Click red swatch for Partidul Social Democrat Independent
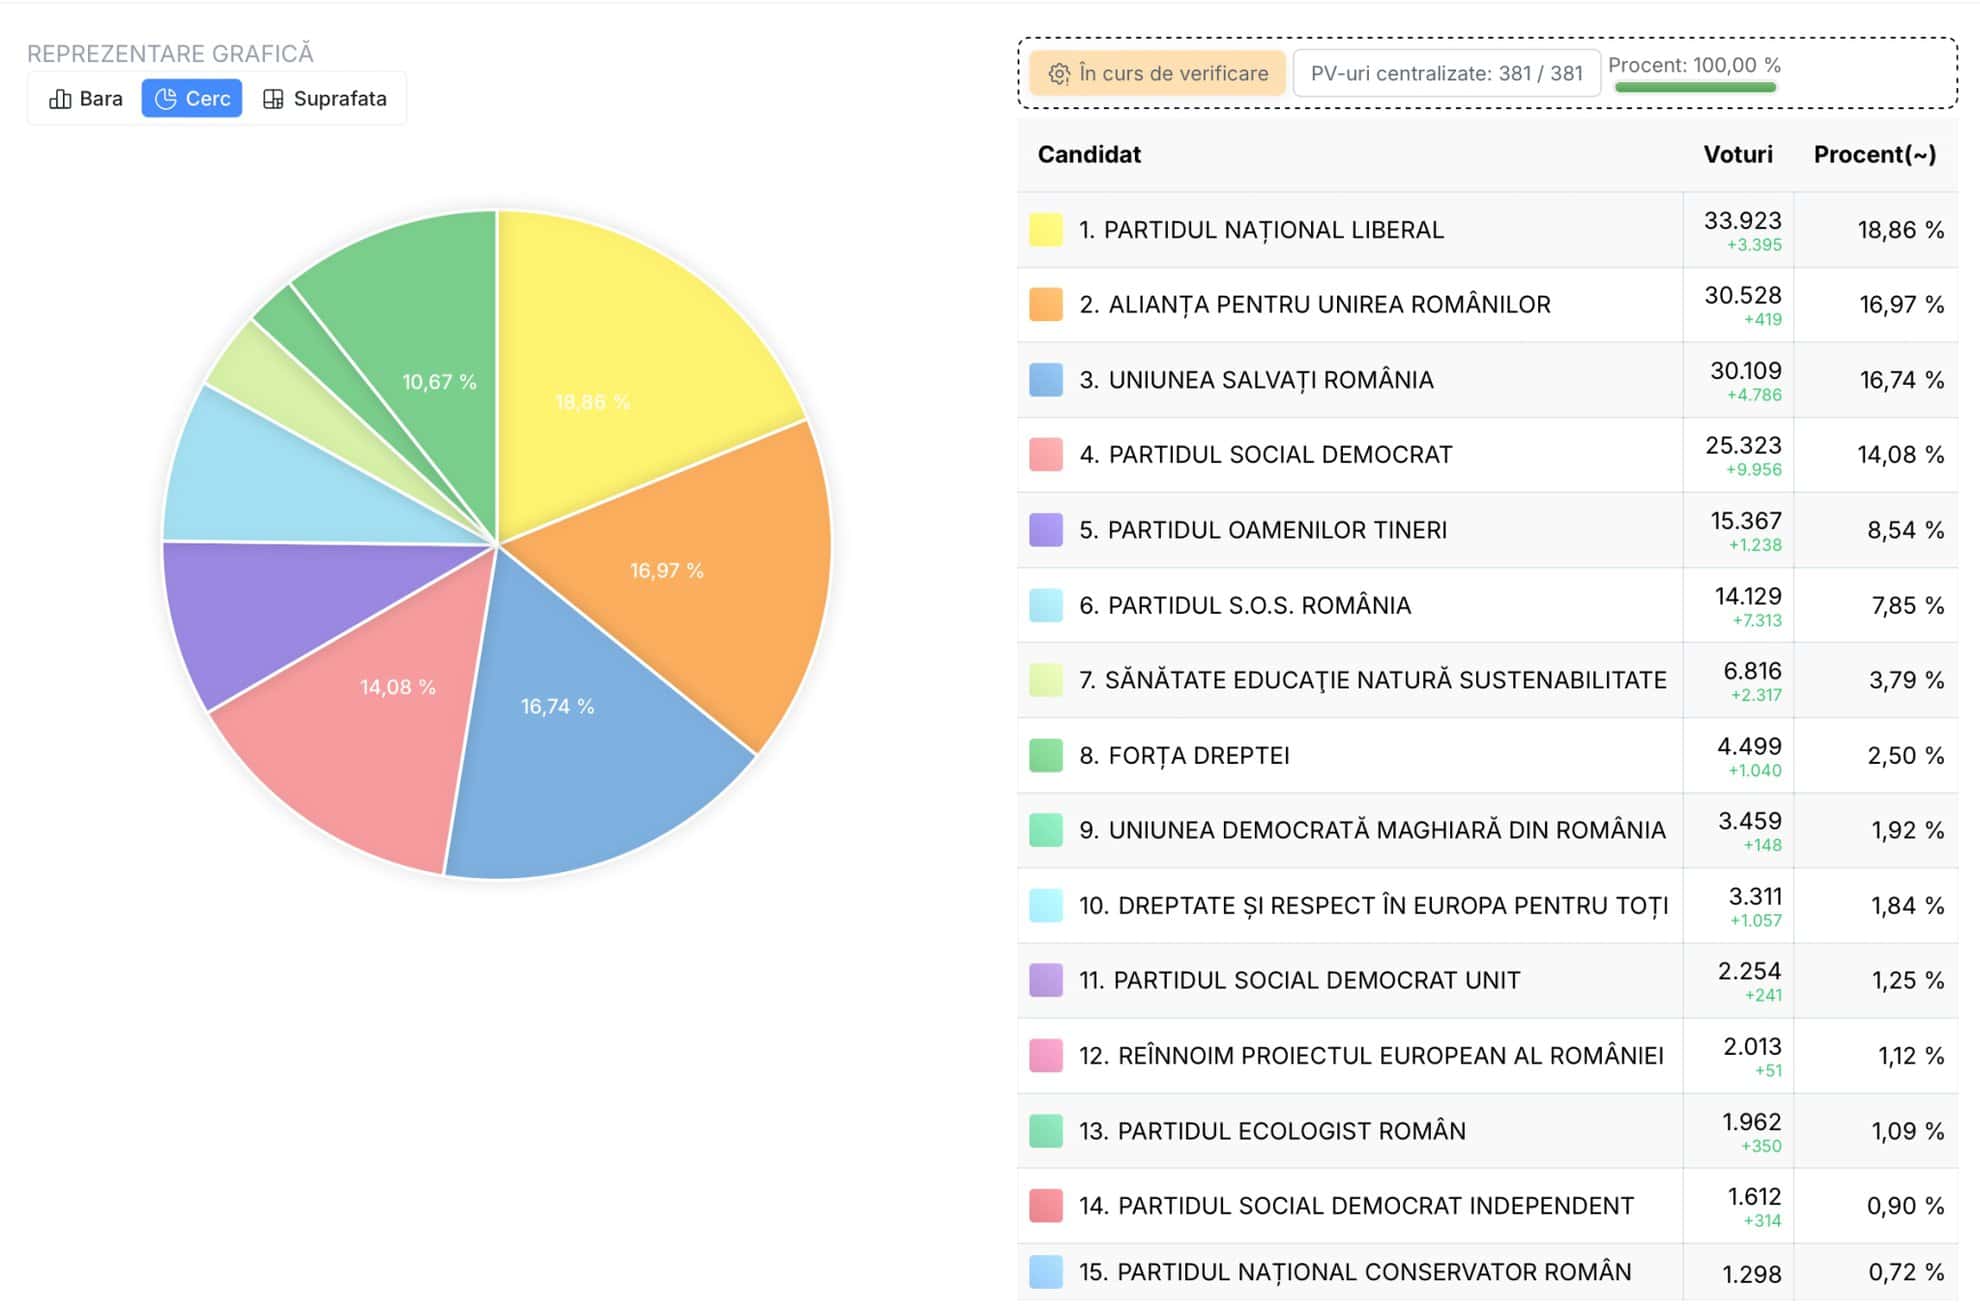1980x1313 pixels. coord(1046,1206)
